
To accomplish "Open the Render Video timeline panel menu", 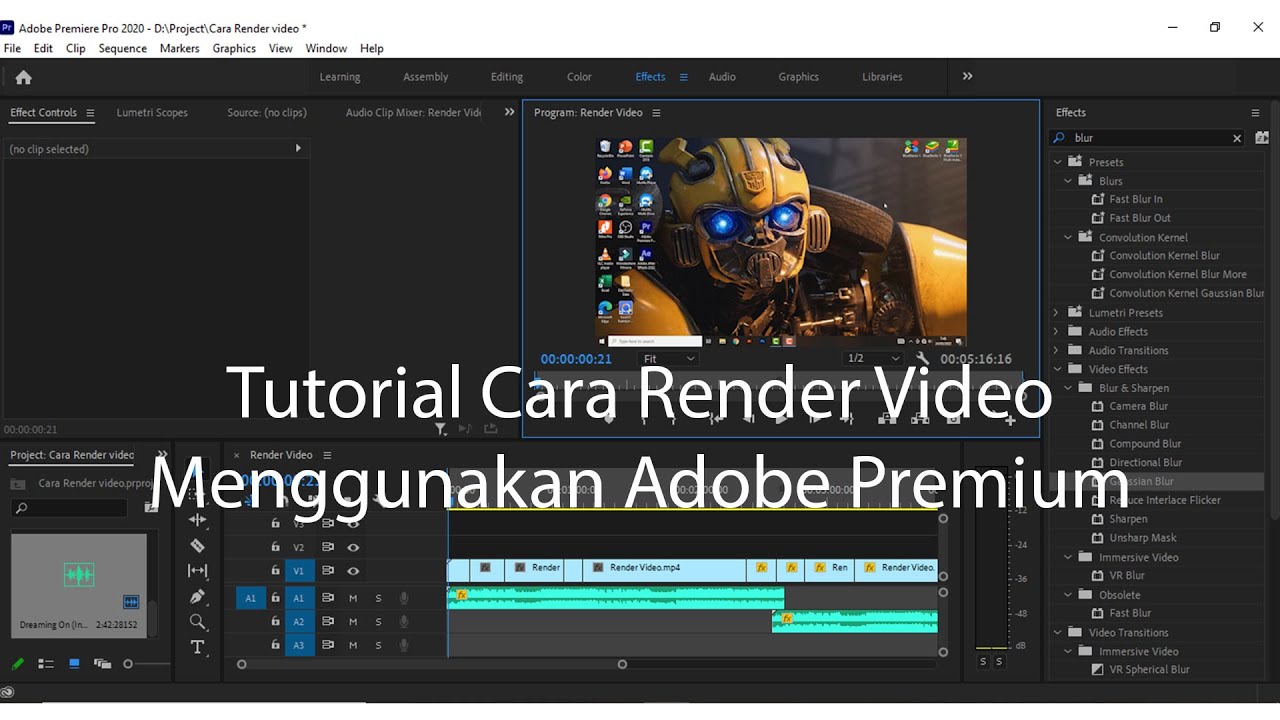I will (327, 455).
